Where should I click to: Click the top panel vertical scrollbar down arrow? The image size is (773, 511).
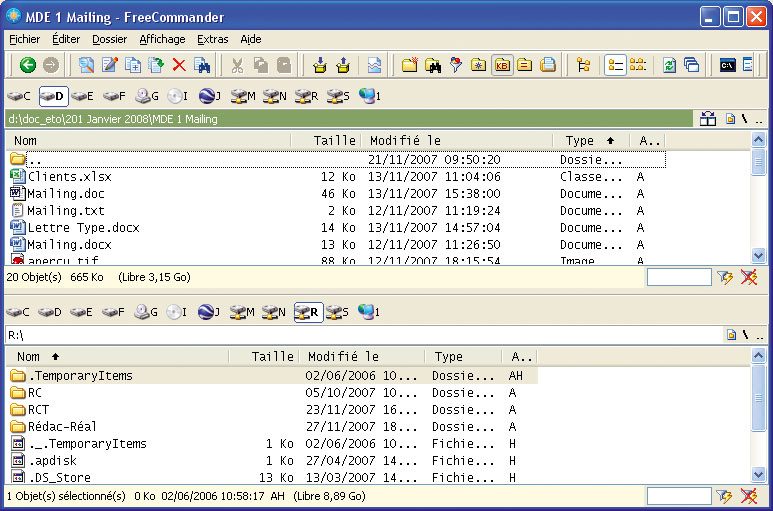(x=759, y=254)
